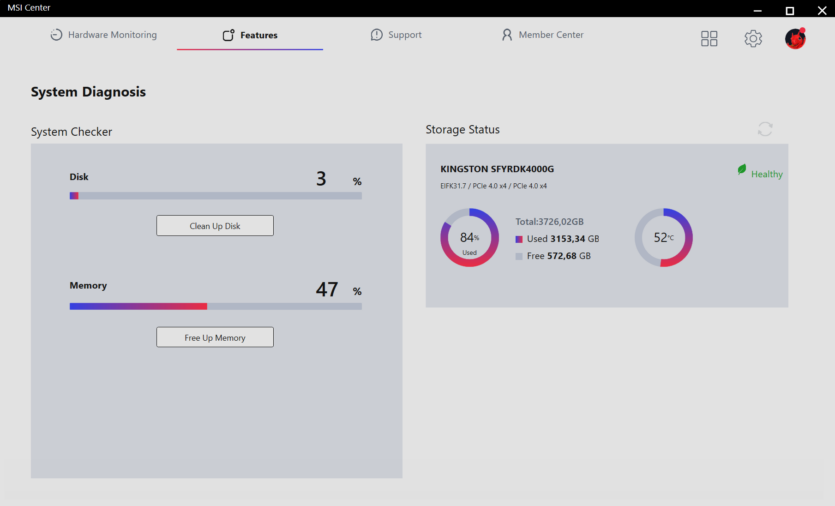This screenshot has width=835, height=506.
Task: Go to the Member Center tab
Action: [542, 35]
